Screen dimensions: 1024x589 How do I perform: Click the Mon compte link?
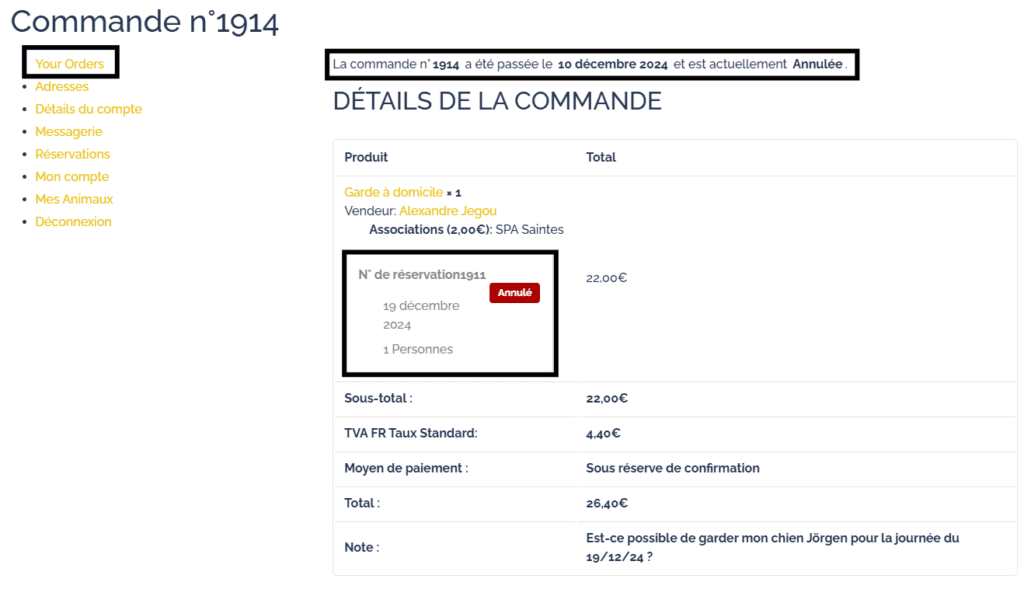[x=72, y=177]
